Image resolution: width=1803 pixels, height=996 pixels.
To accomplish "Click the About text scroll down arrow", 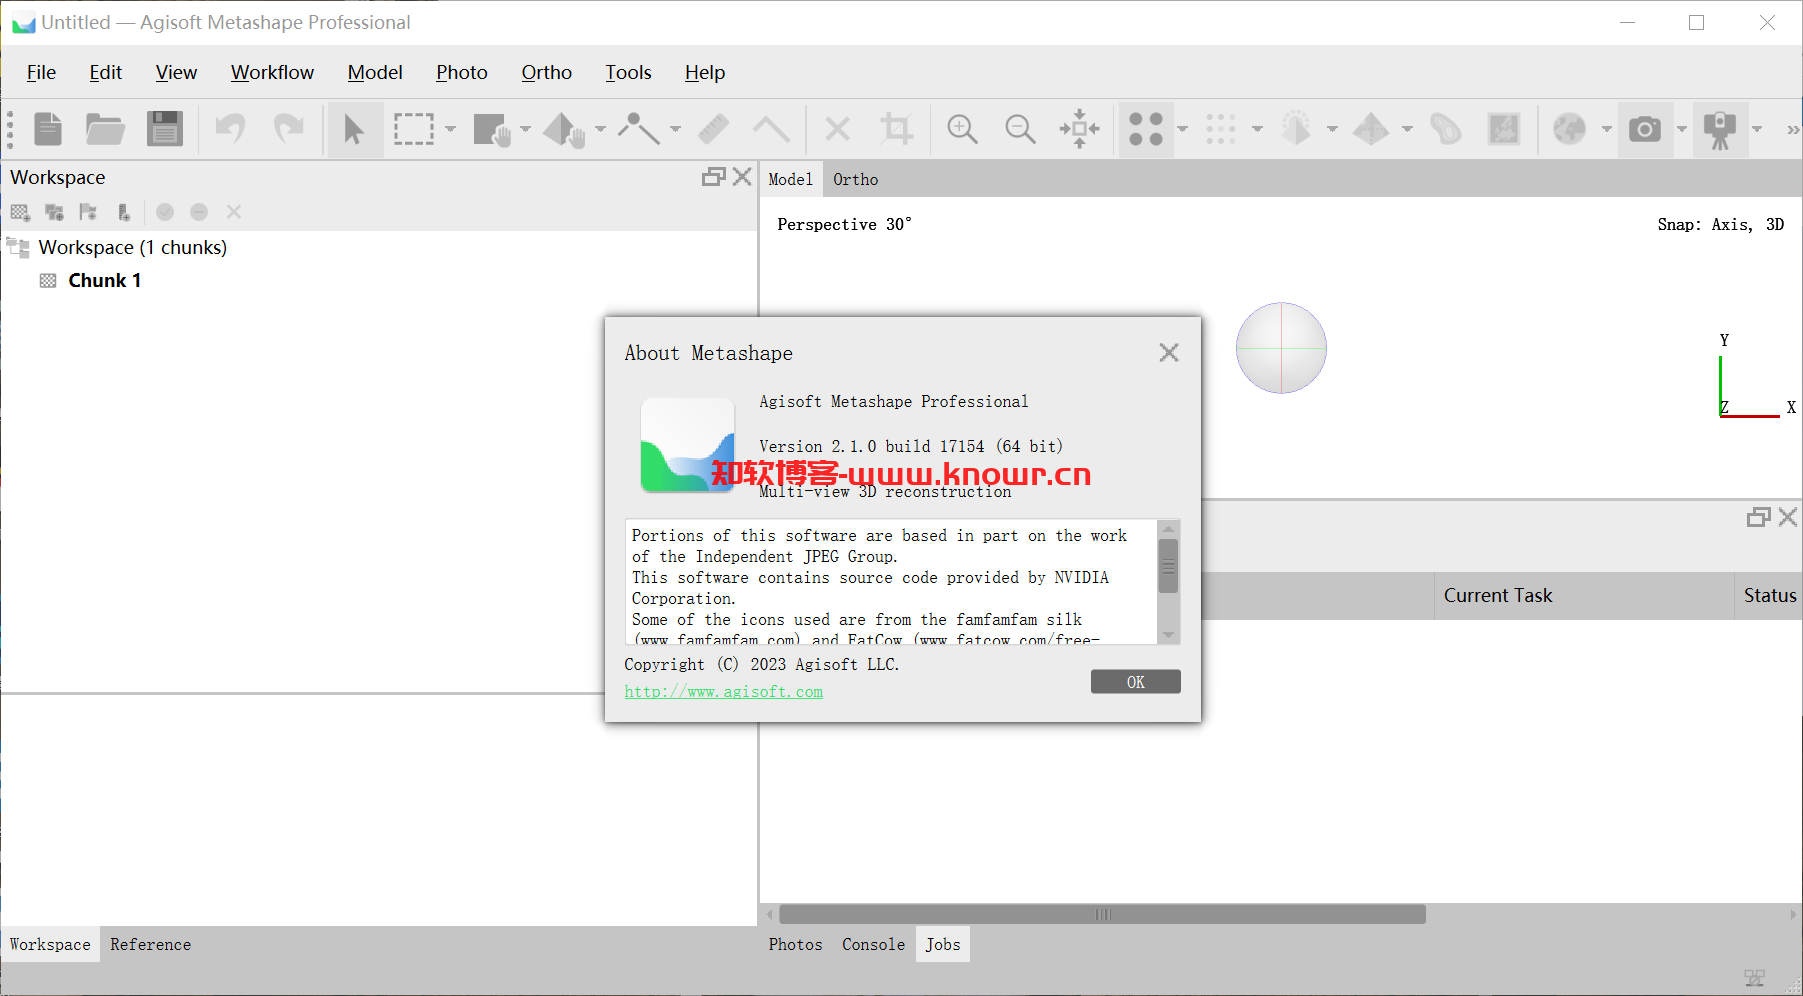I will click(1168, 635).
